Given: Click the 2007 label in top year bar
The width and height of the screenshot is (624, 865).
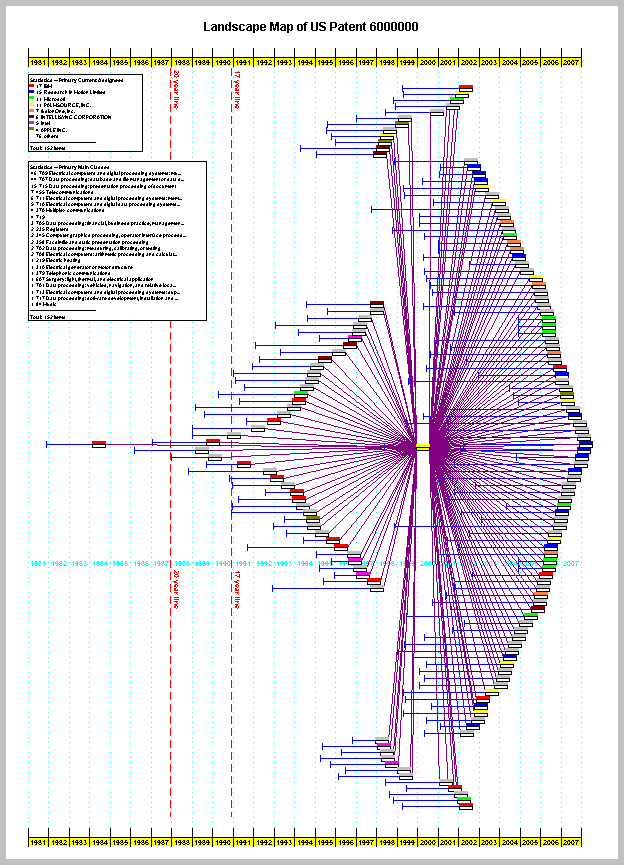Looking at the screenshot, I should (571, 62).
